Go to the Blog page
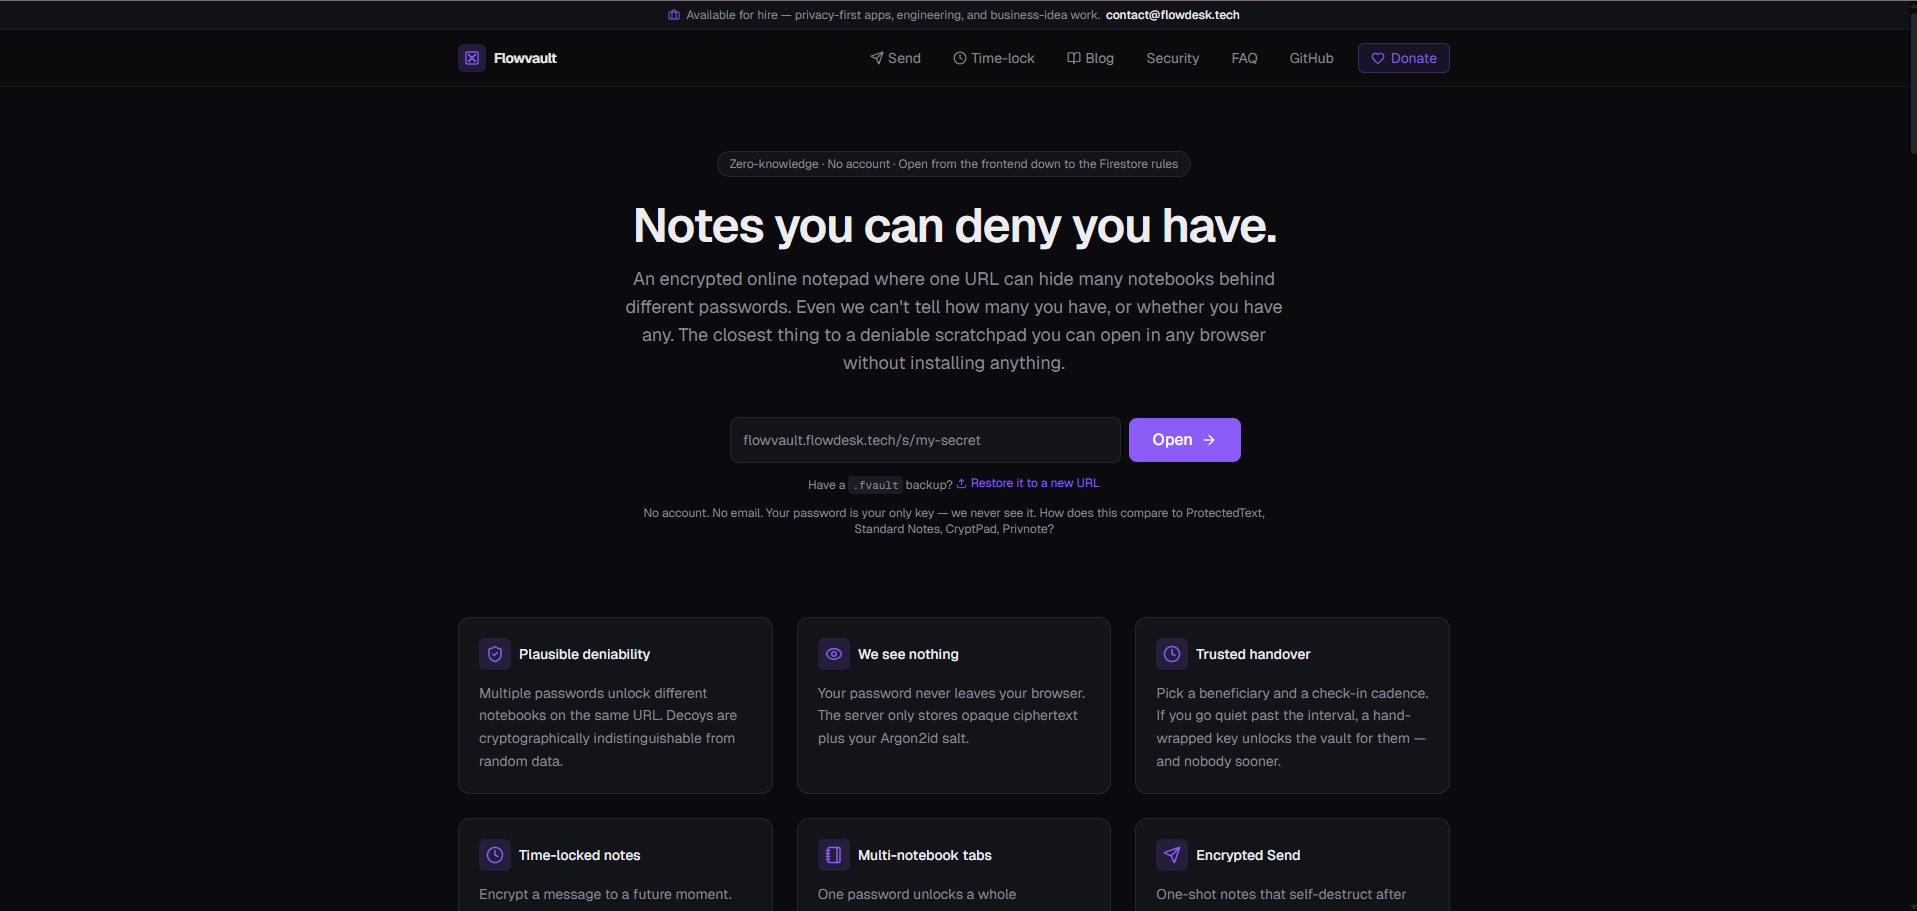The width and height of the screenshot is (1917, 911). pos(1090,58)
